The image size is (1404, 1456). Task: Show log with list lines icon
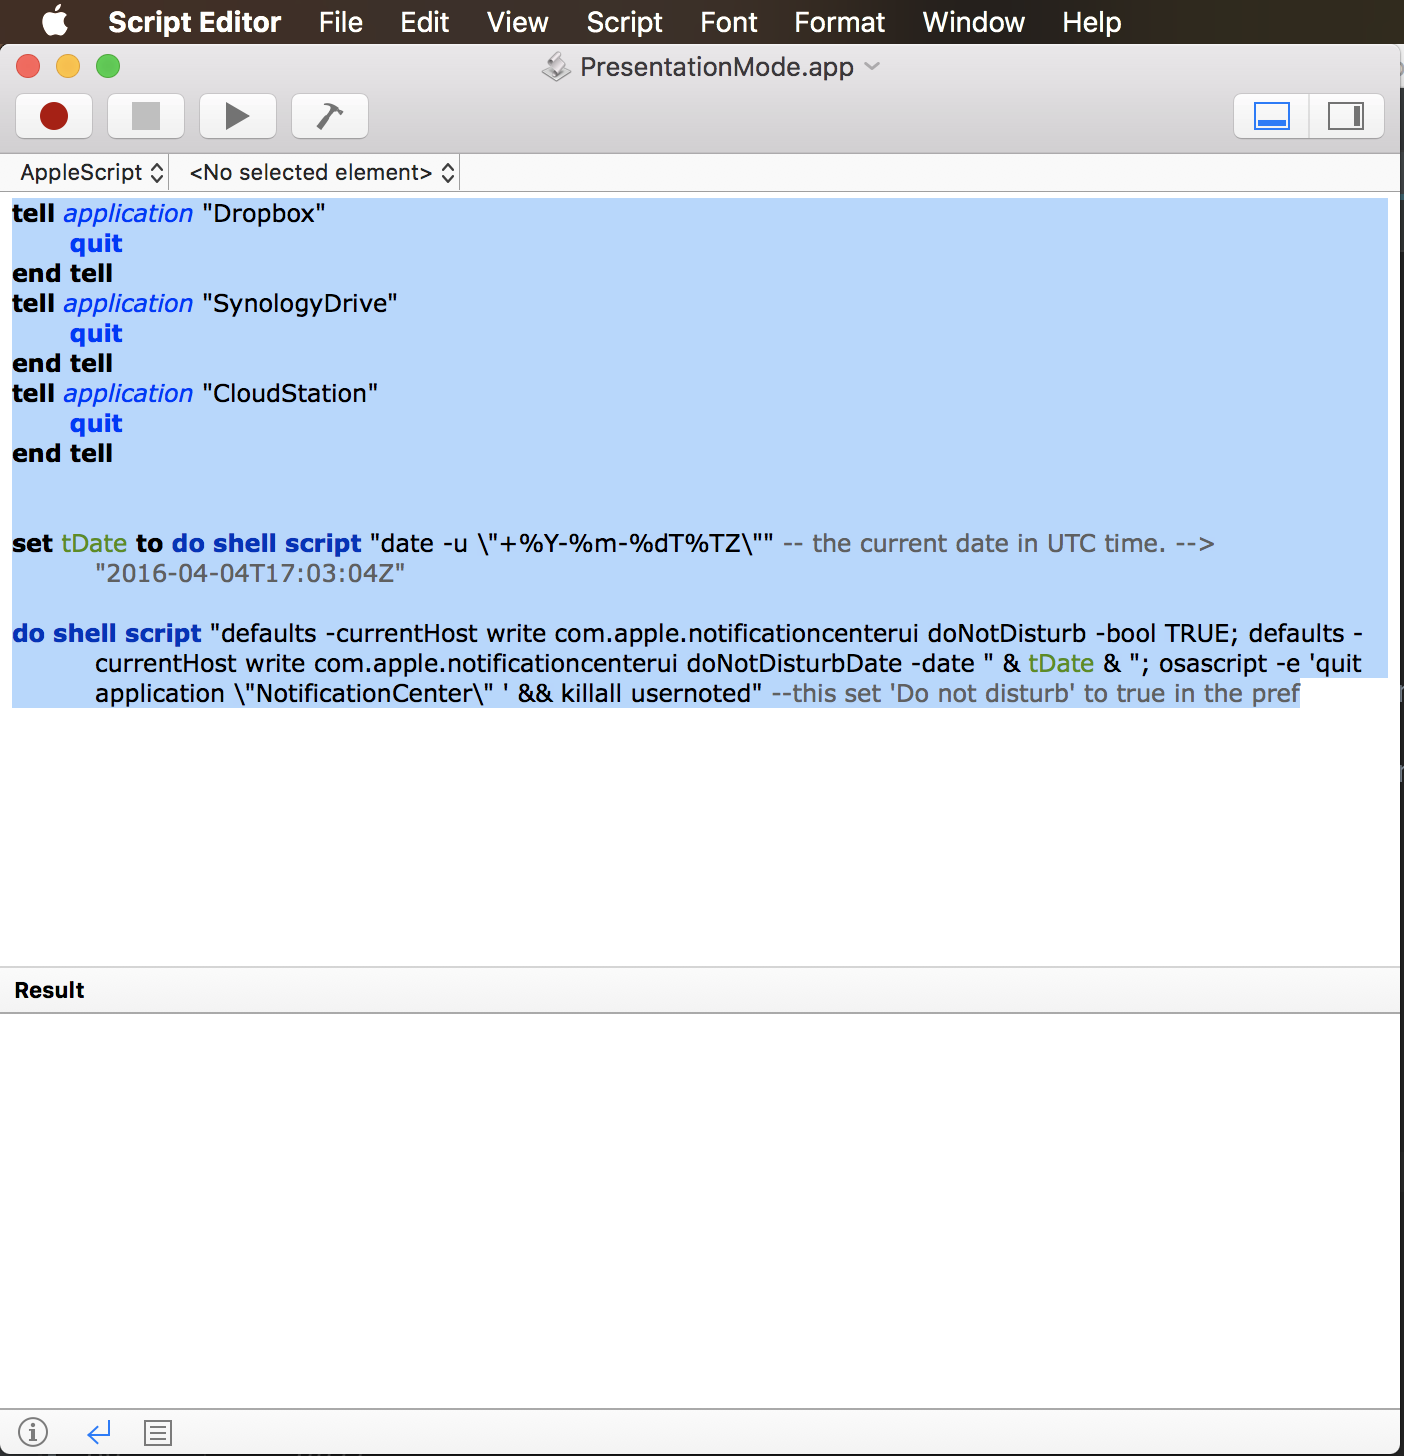click(158, 1432)
